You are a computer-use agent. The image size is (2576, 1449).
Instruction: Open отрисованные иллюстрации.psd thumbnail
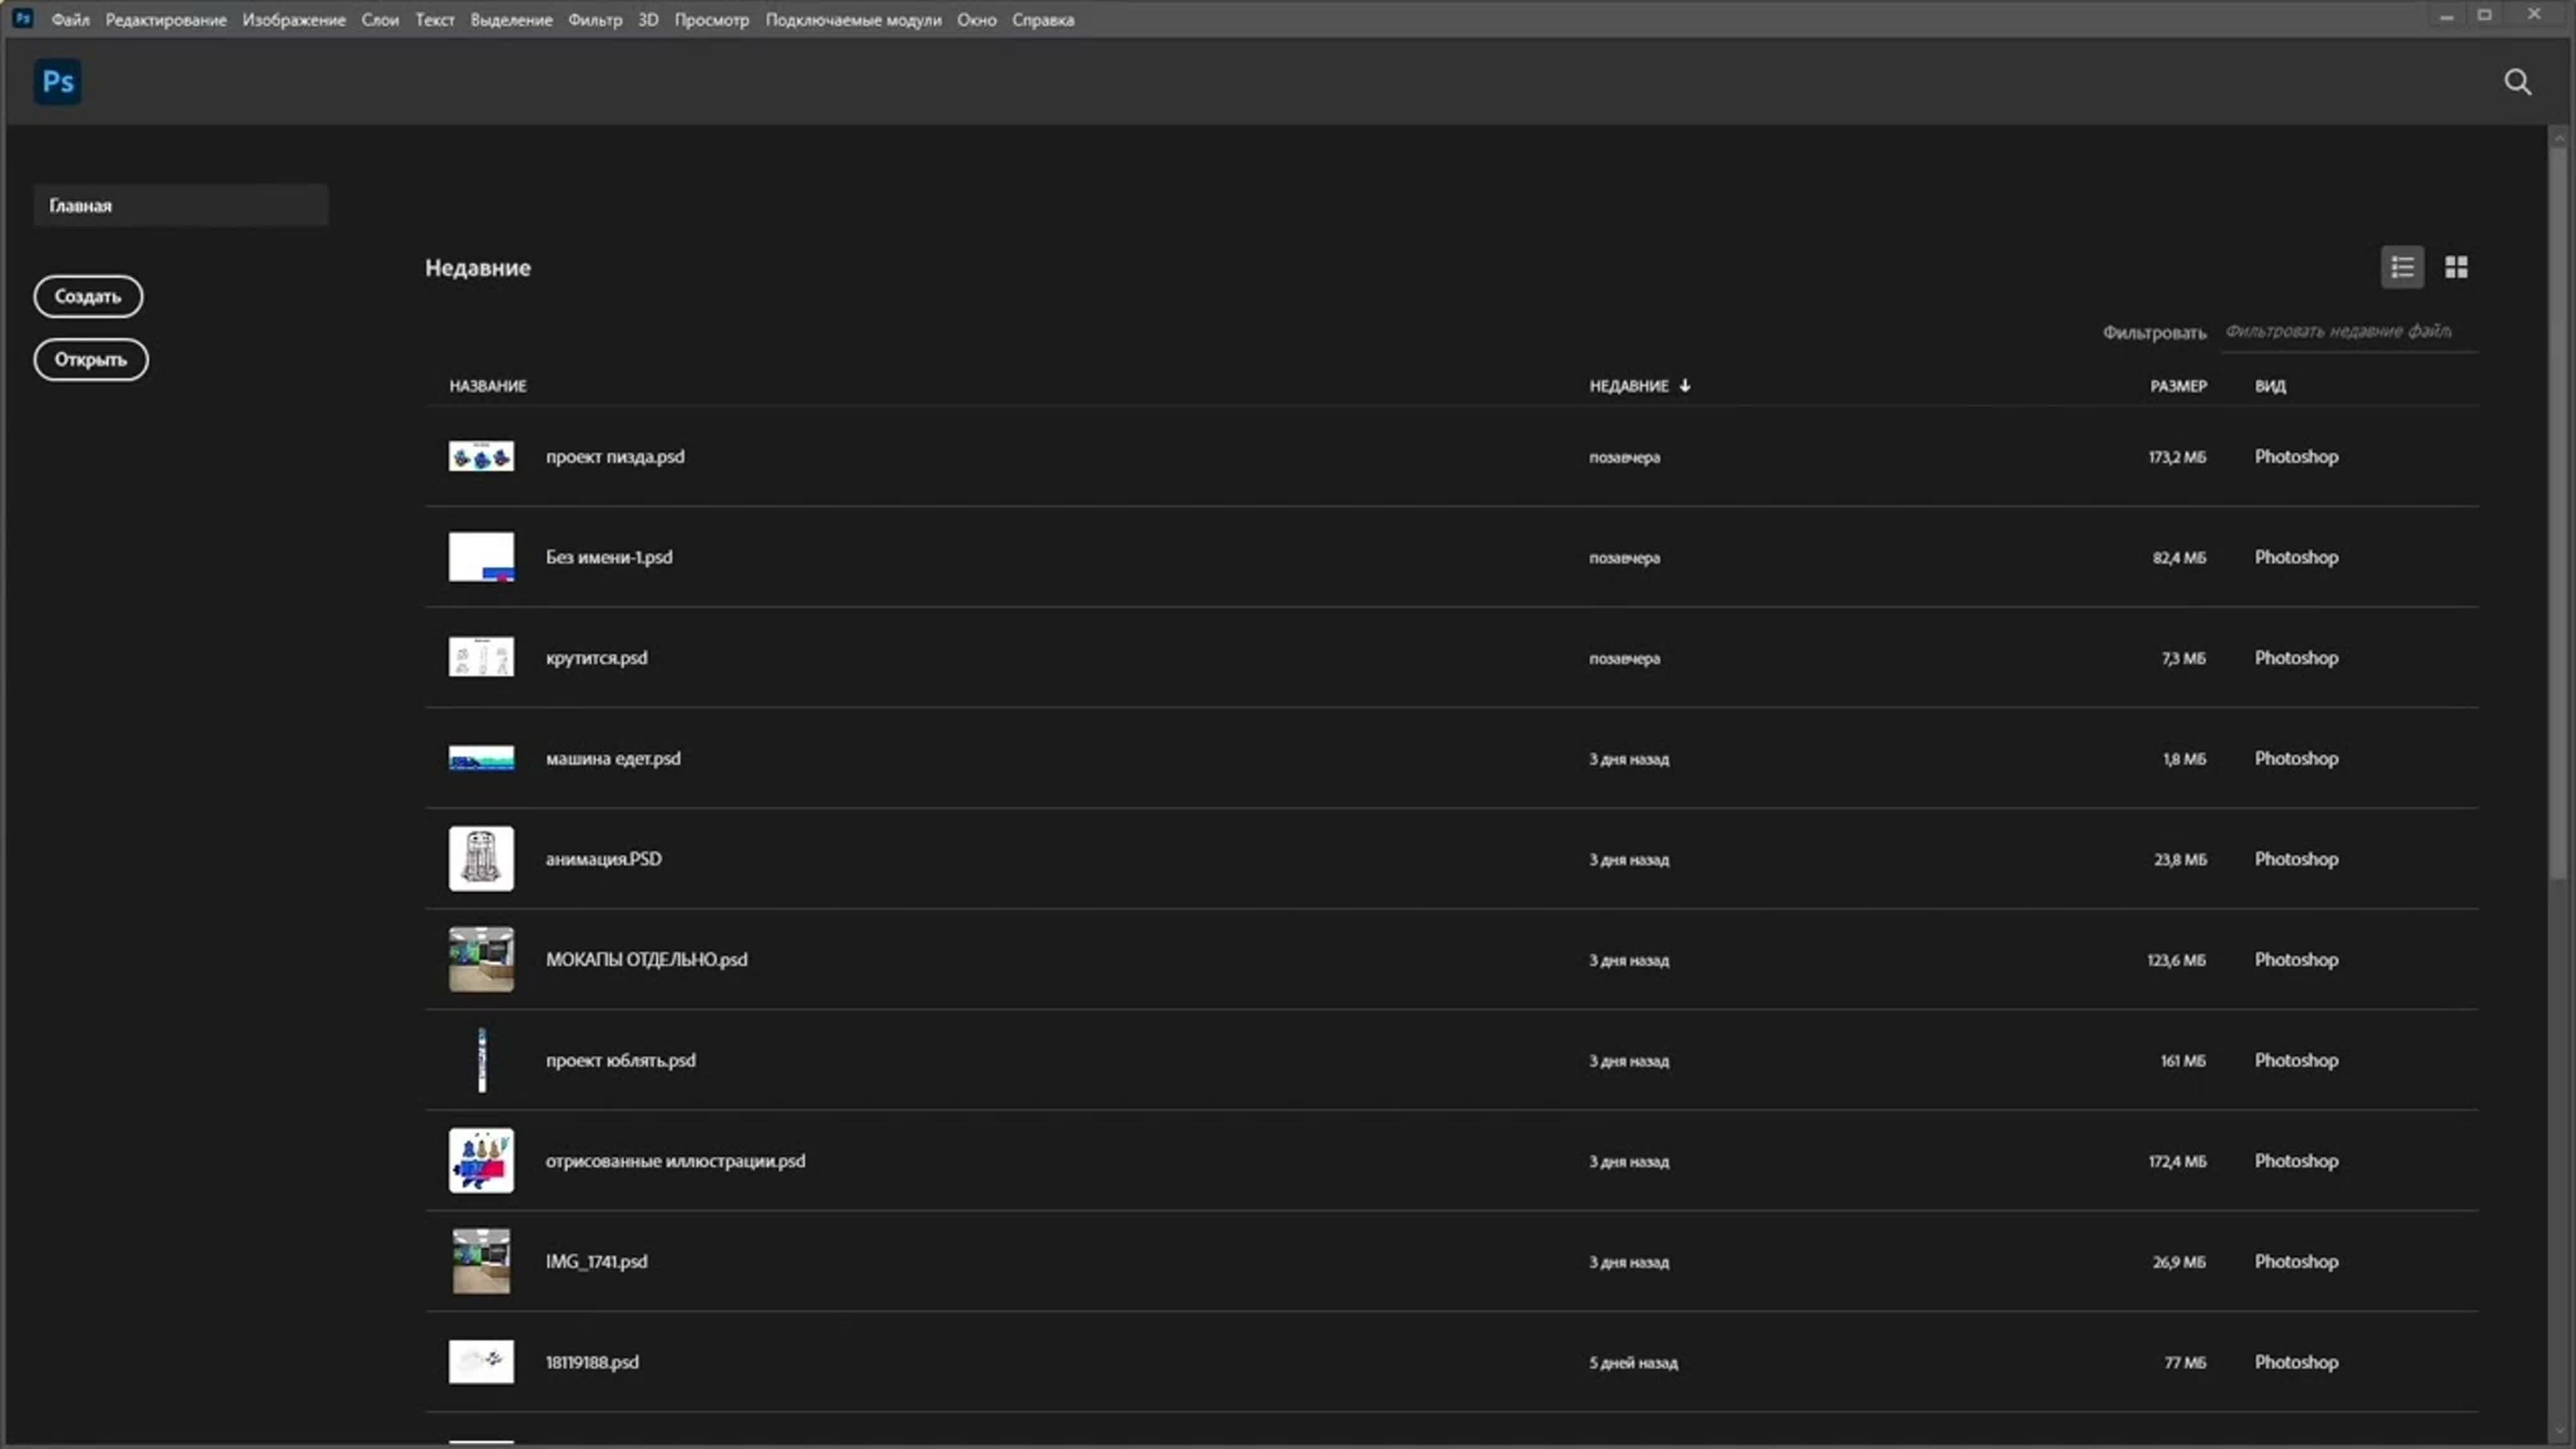pyautogui.click(x=481, y=1161)
